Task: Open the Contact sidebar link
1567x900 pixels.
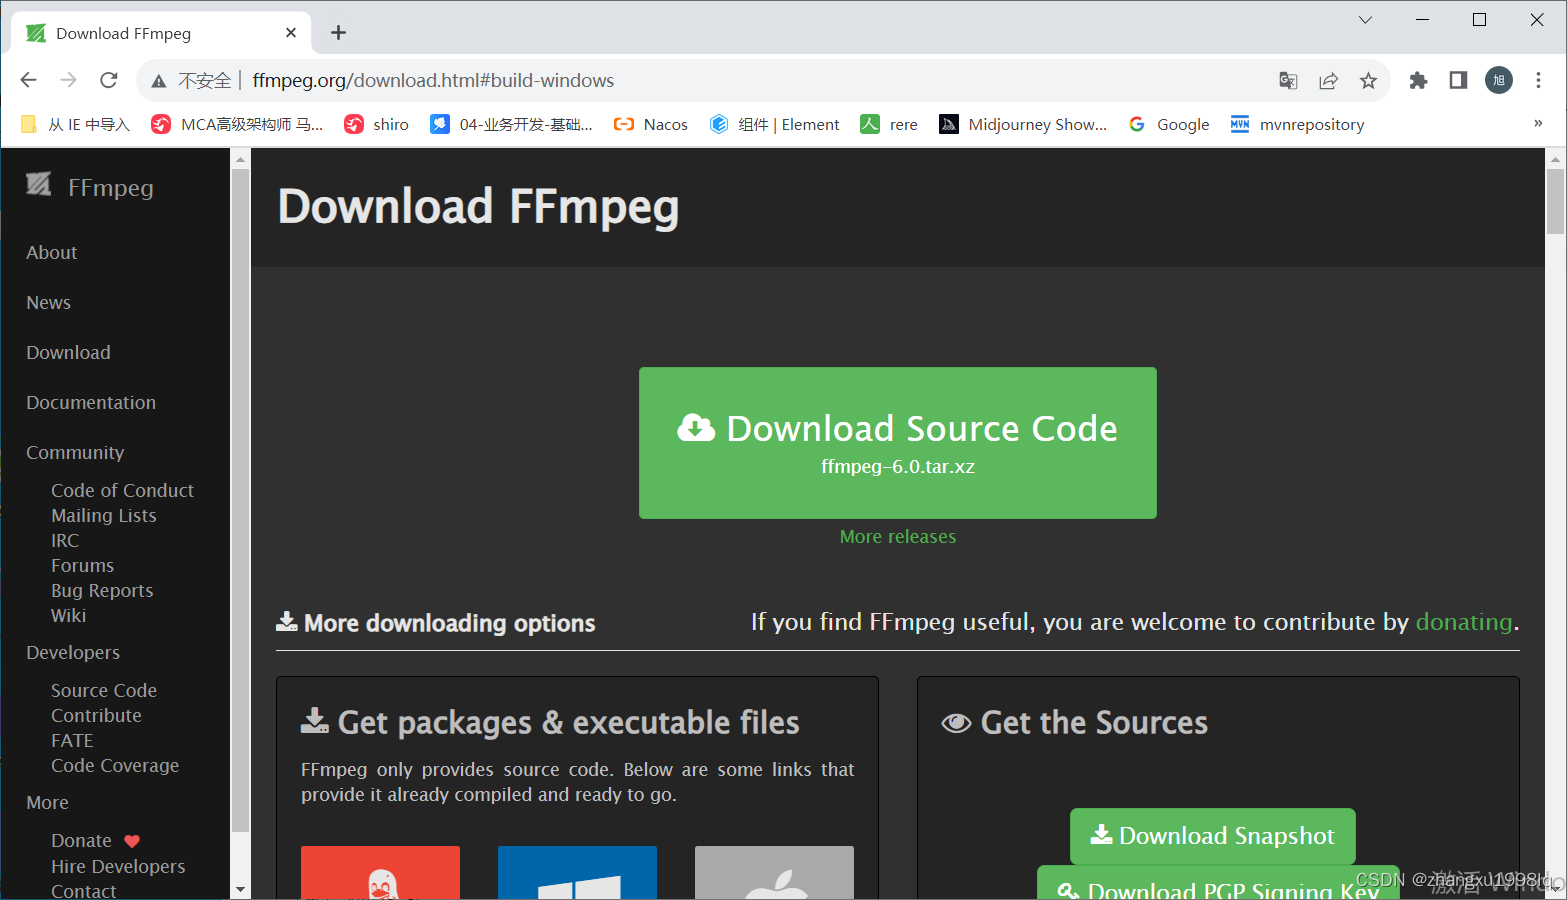Action: (x=84, y=890)
